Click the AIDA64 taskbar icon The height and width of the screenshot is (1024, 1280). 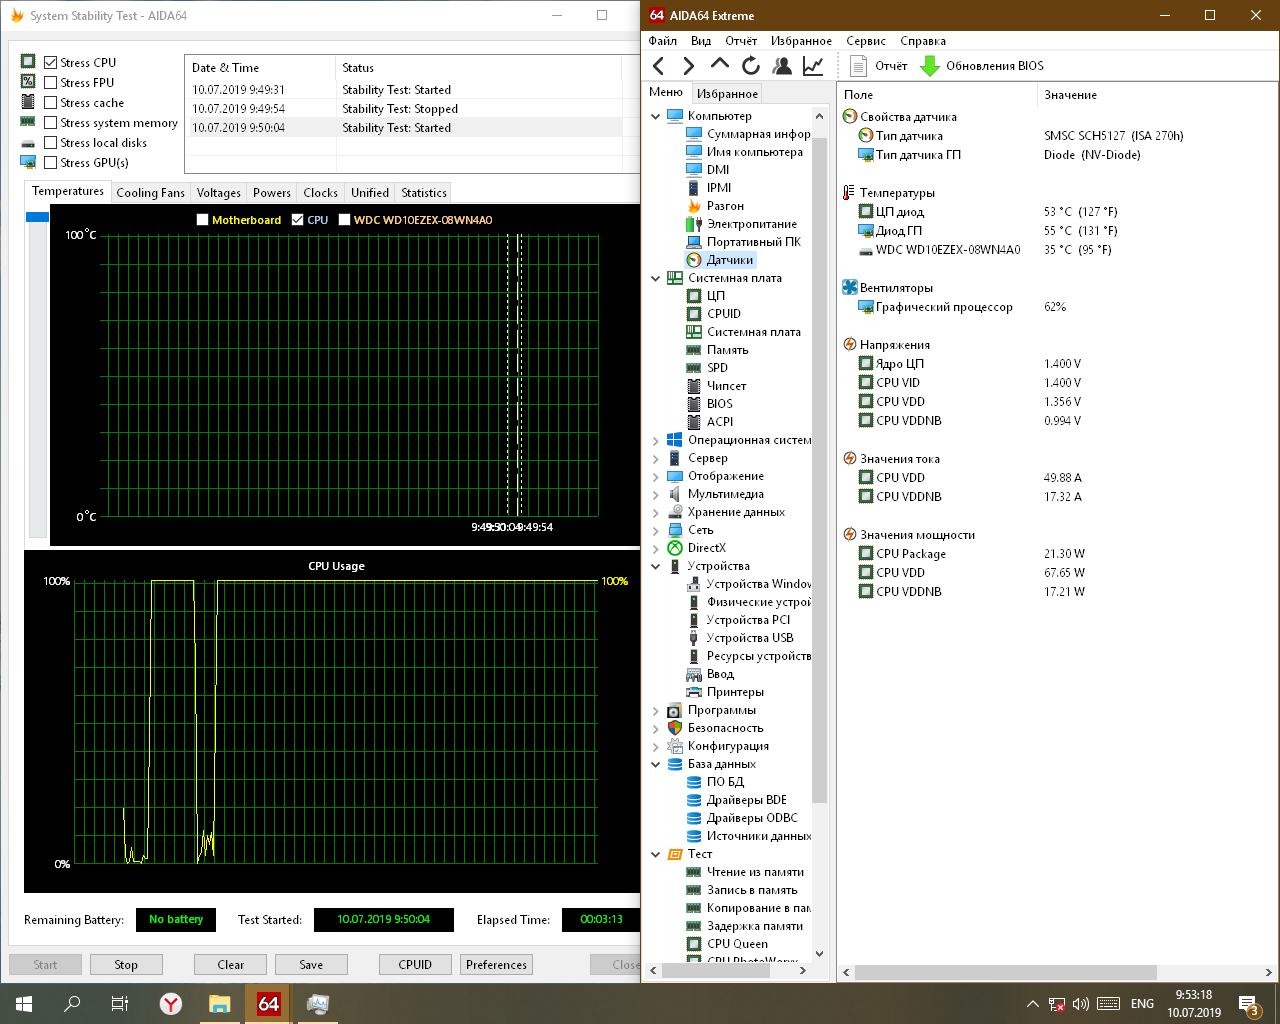click(x=269, y=1004)
